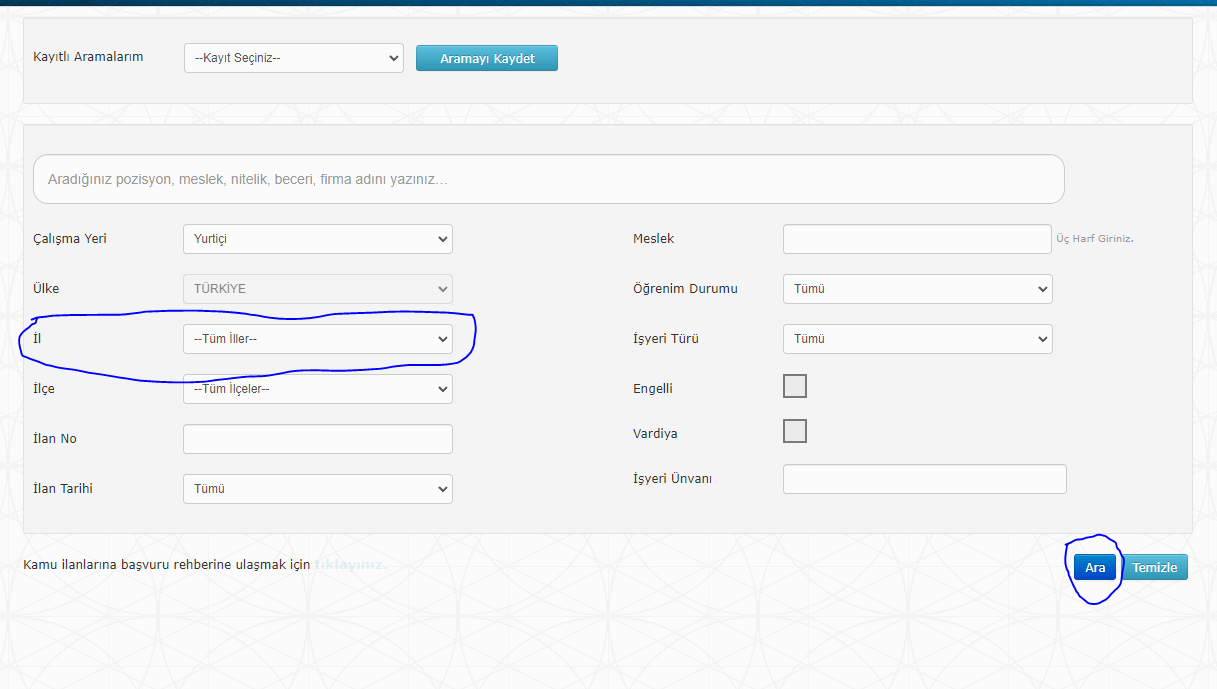The height and width of the screenshot is (689, 1217).
Task: Open the İl province dropdown
Action: coord(317,339)
